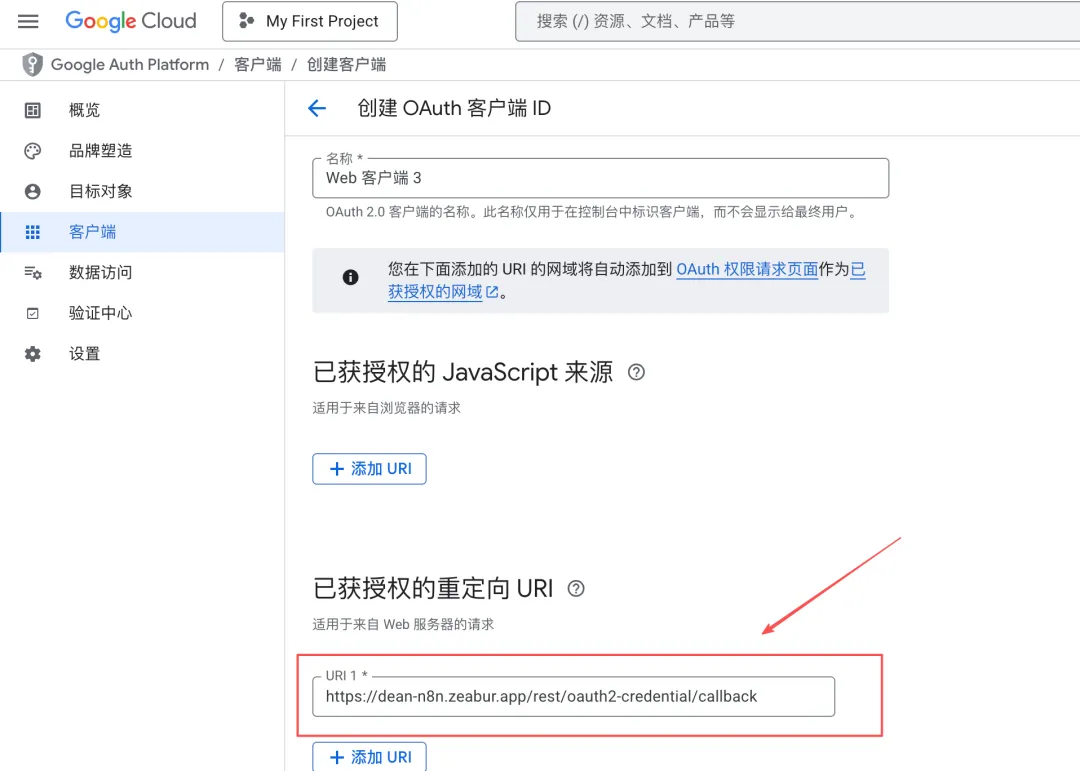The image size is (1080, 771).
Task: Click the 目标对象 person icon
Action: tap(32, 192)
